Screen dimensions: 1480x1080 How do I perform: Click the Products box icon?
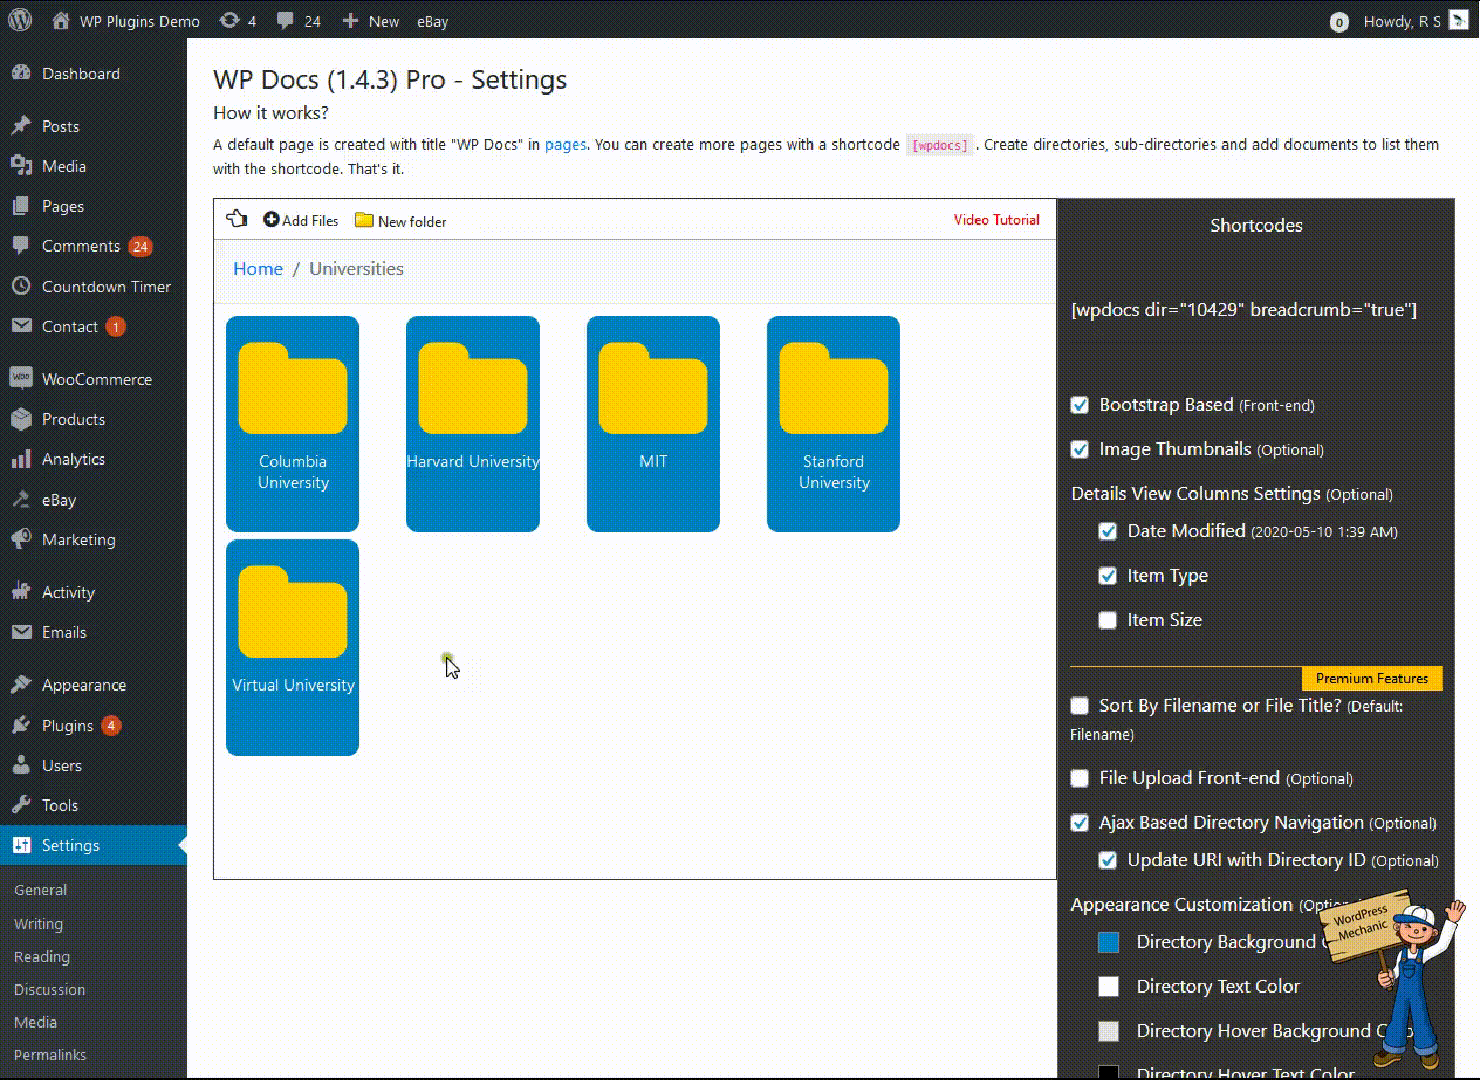point(21,419)
